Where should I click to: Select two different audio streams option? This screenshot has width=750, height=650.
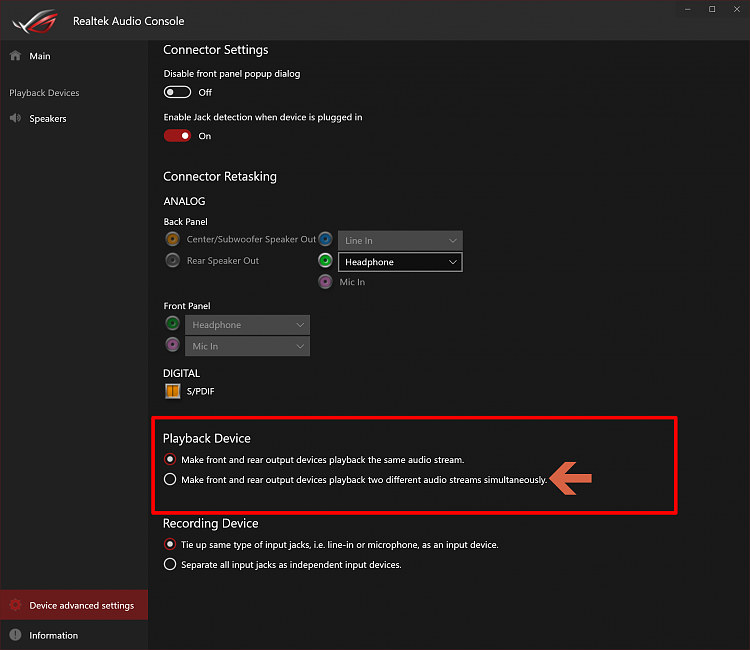click(170, 479)
